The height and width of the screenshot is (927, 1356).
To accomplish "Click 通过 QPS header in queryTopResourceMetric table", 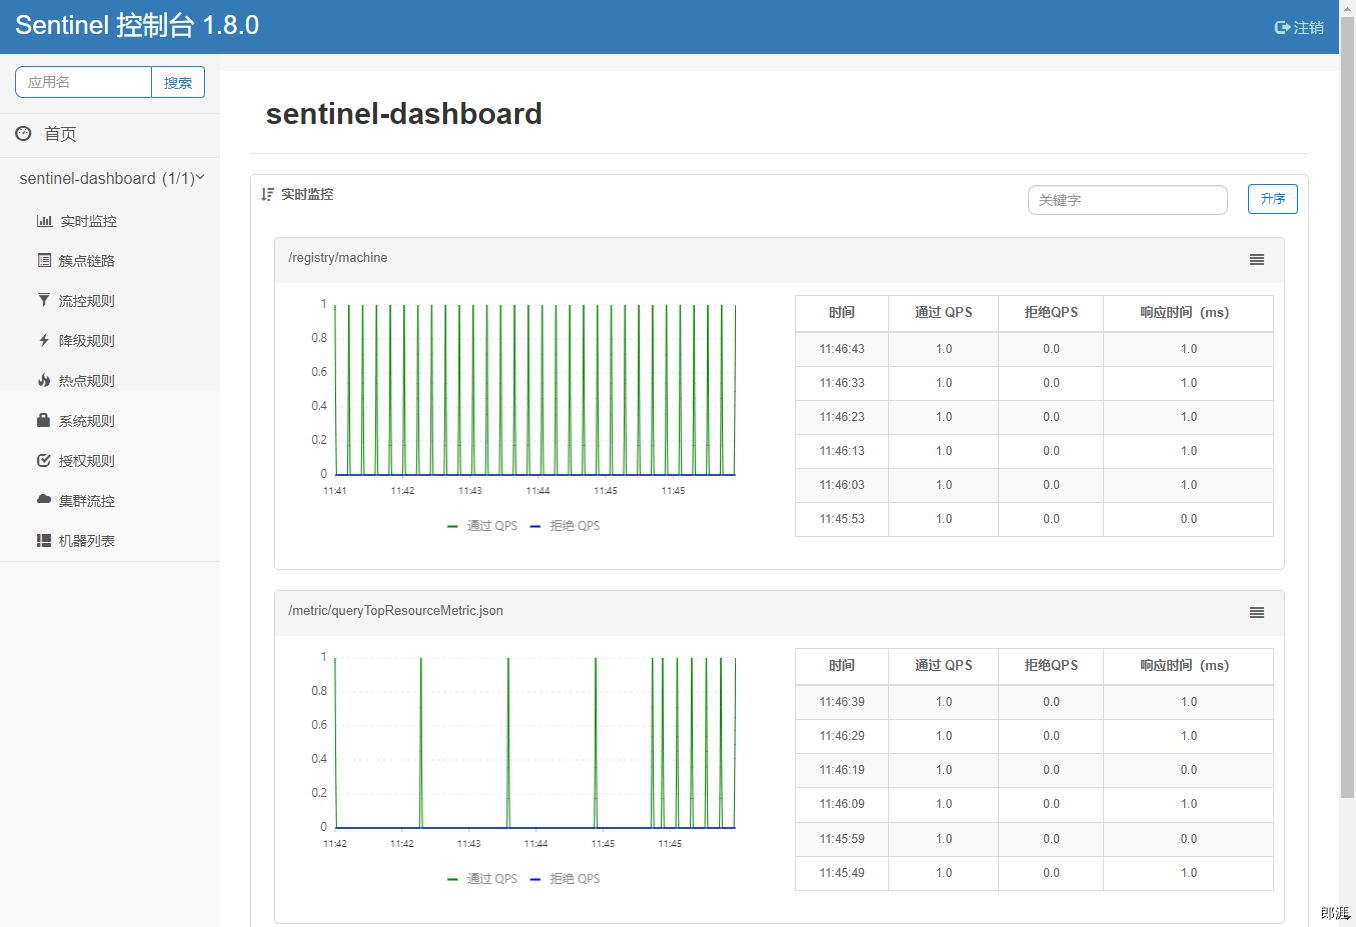I will pos(944,666).
